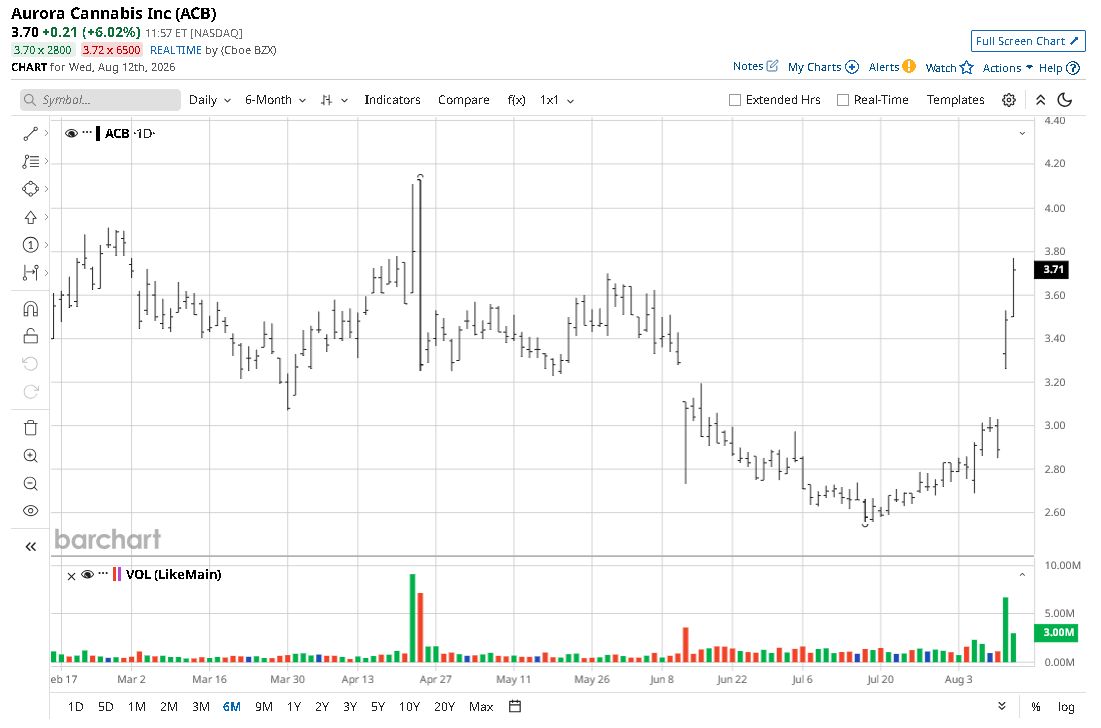Hide the VOL indicator eye
The image size is (1101, 728).
click(87, 574)
